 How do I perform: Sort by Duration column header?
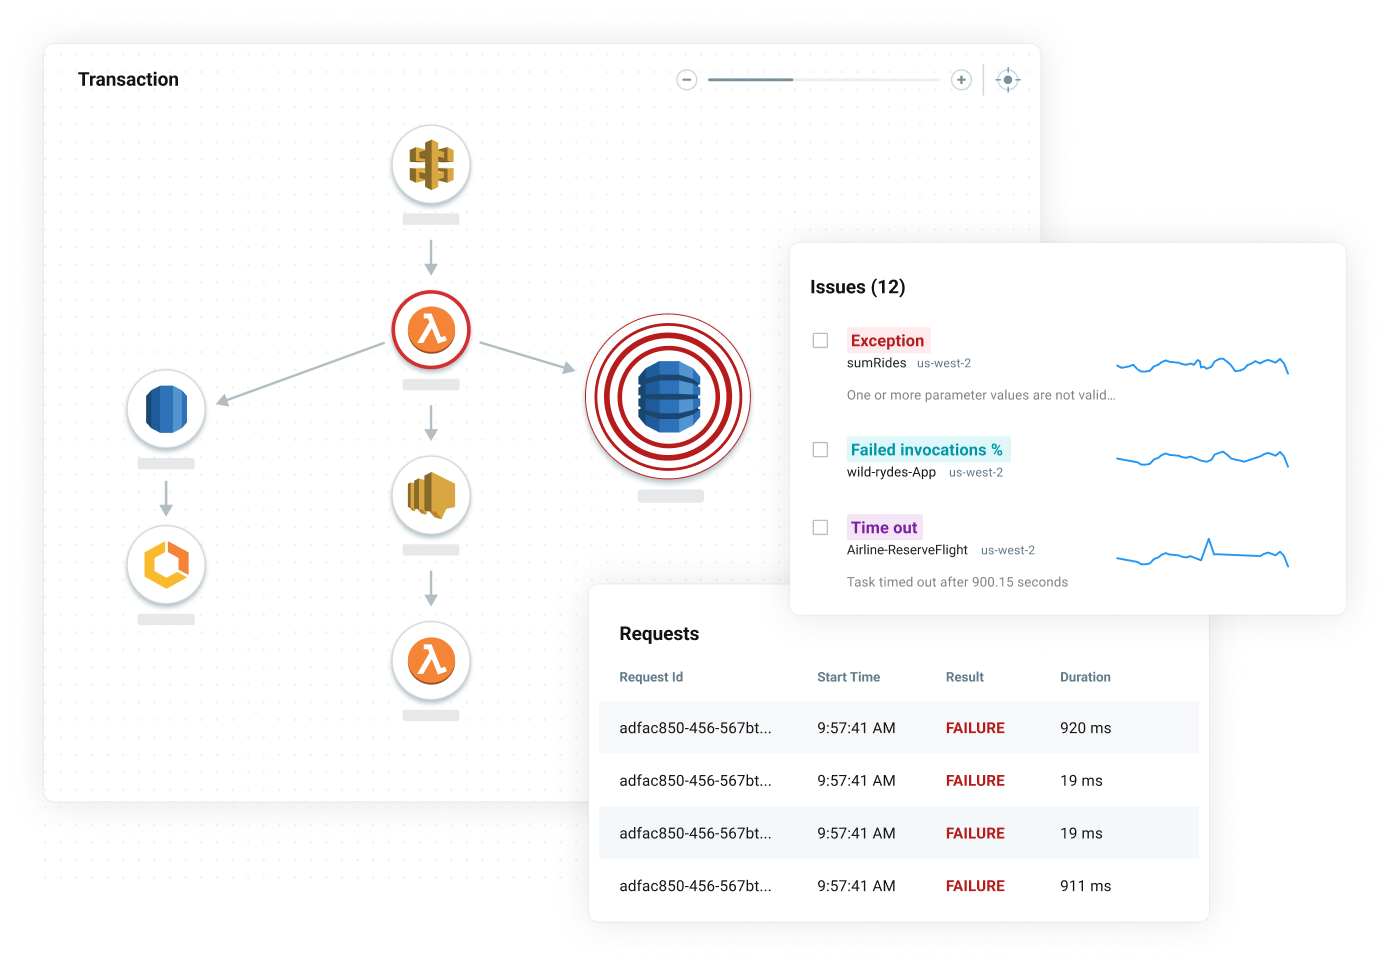(1085, 677)
